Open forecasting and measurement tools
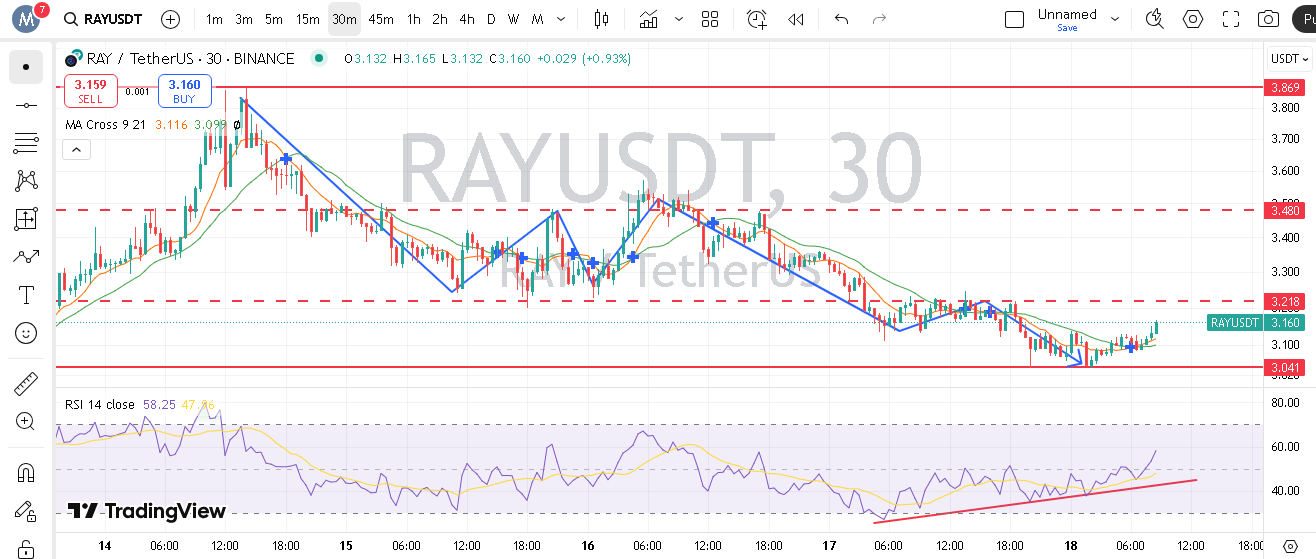 (26, 219)
